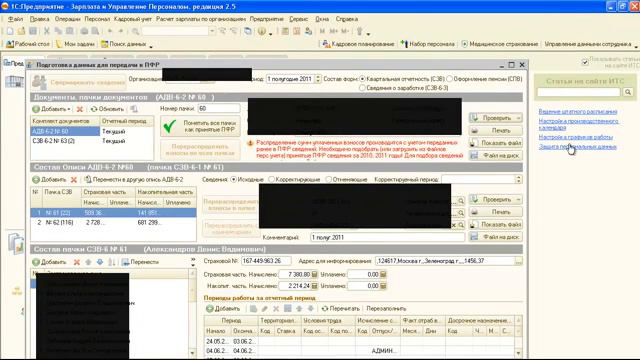Open Файл menu
Viewport: 640px width, 360px height.
tap(15, 19)
